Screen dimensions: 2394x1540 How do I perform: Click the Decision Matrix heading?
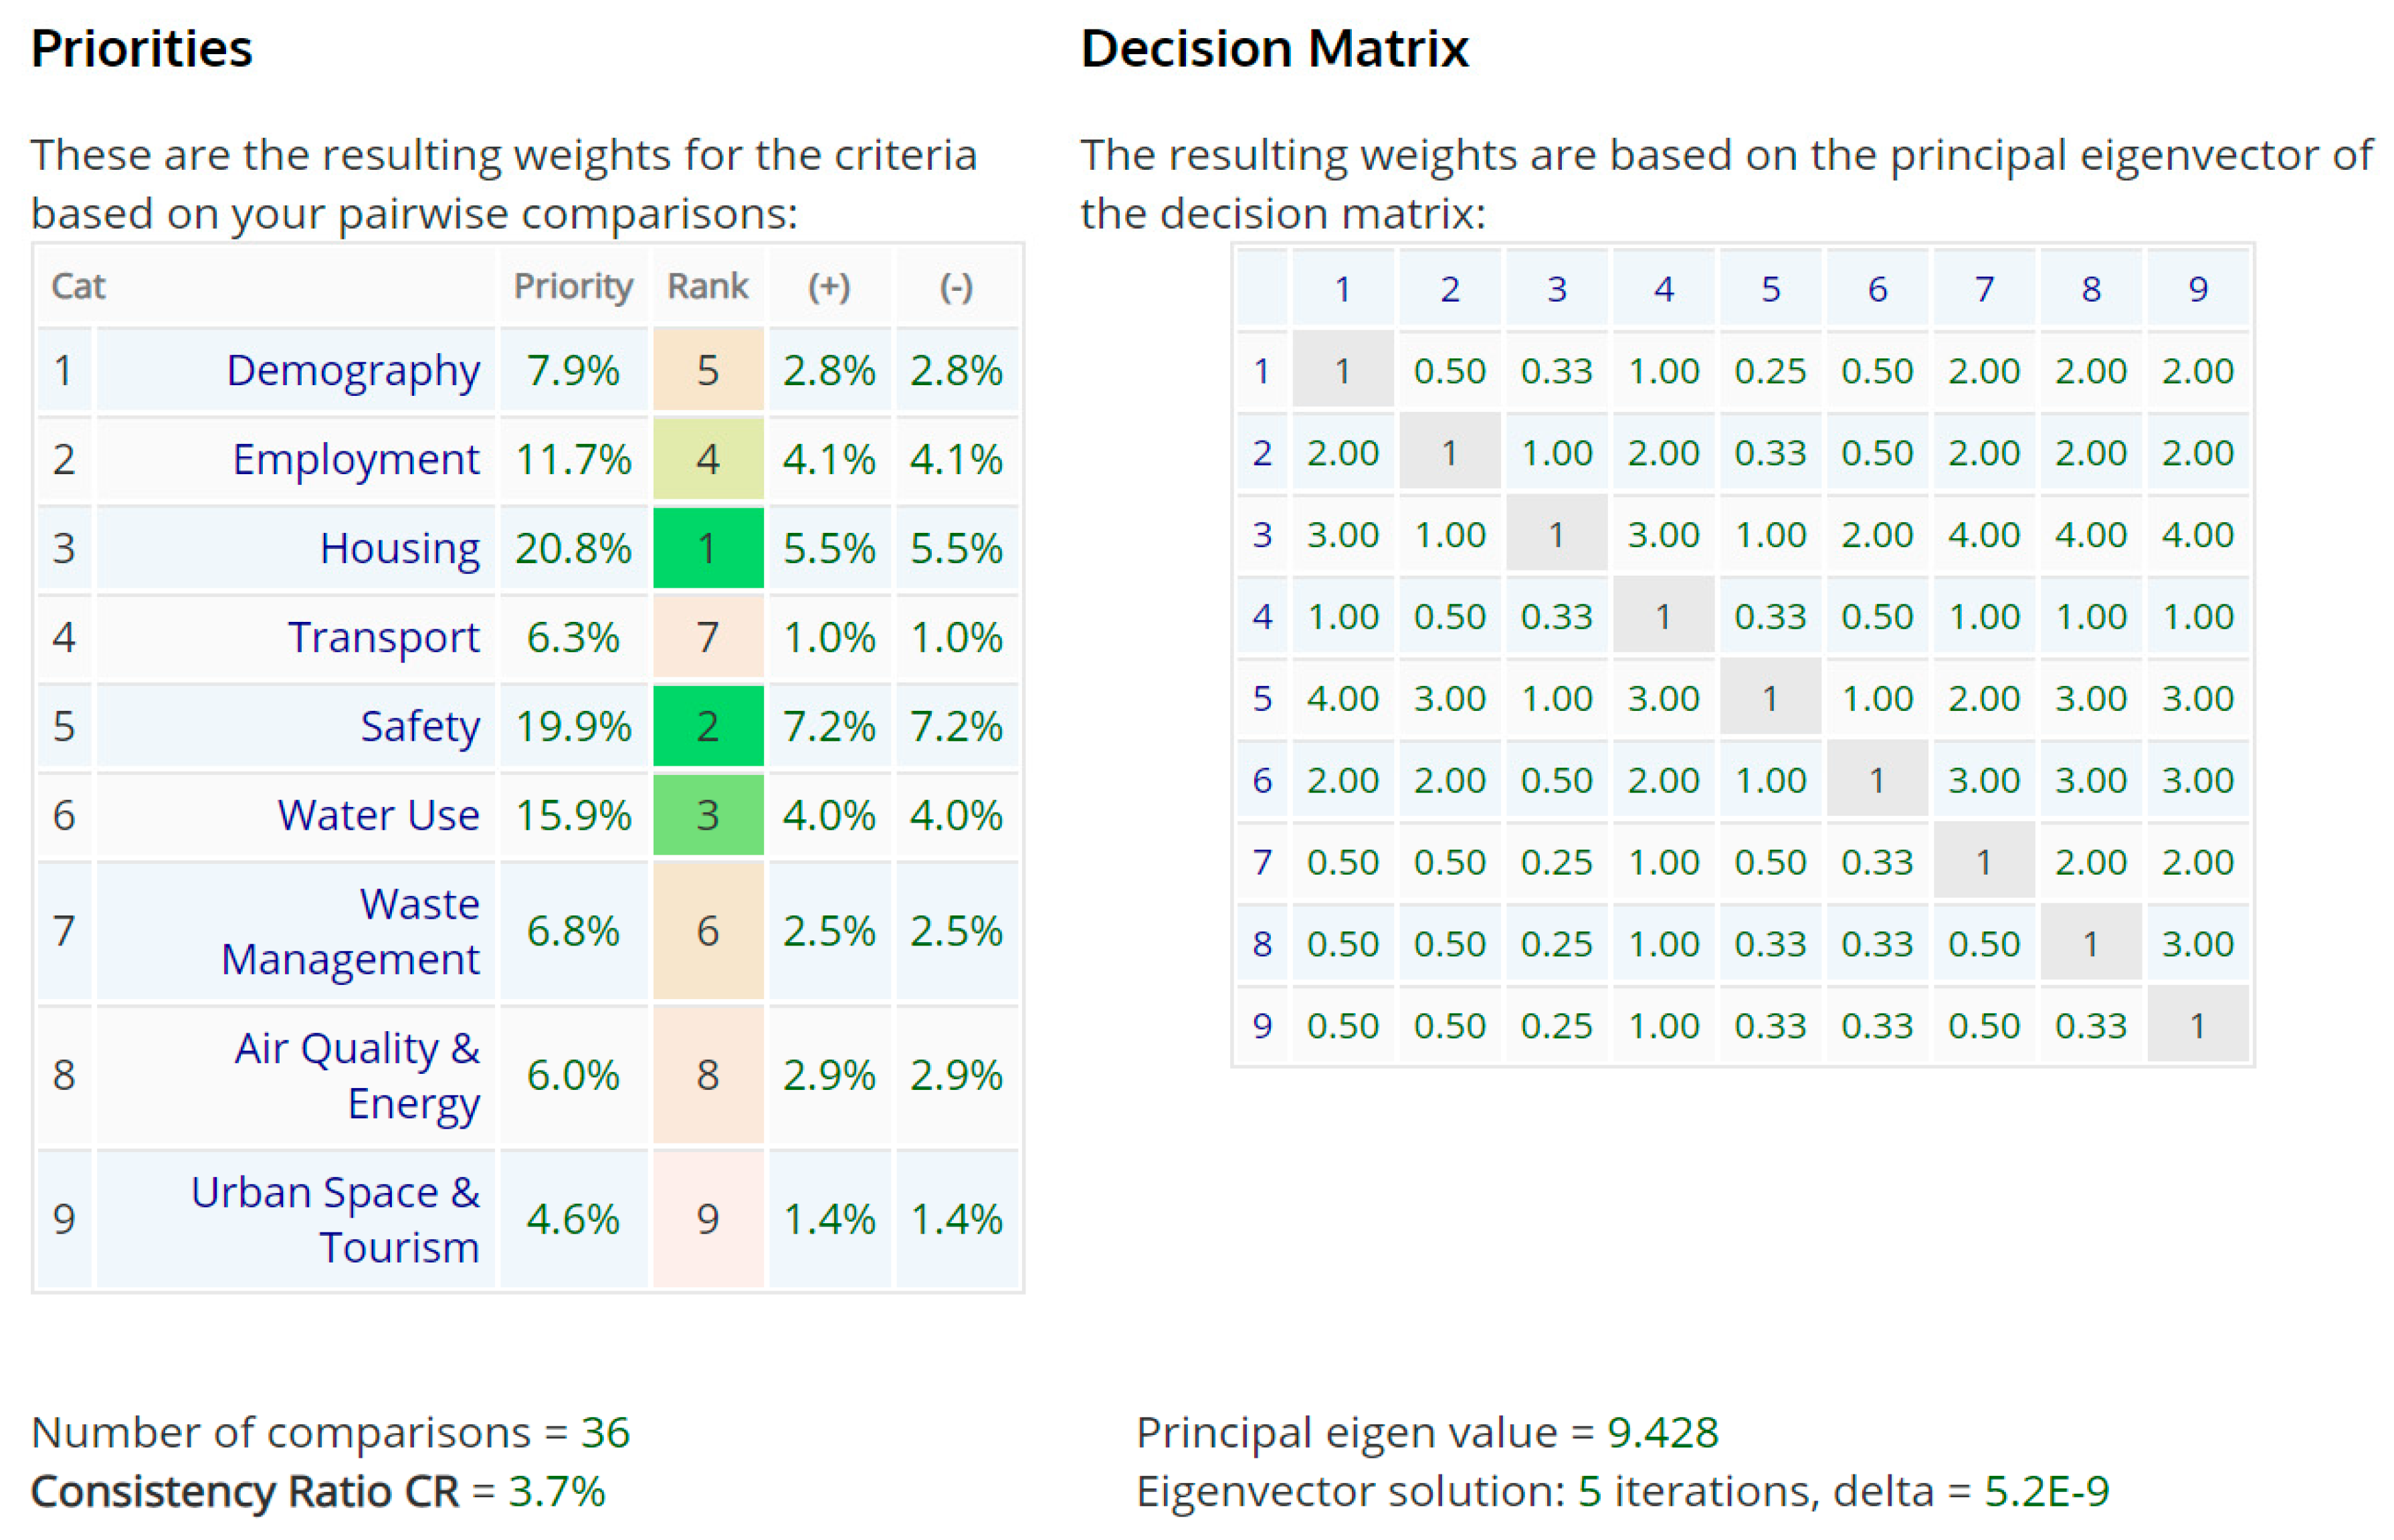(1274, 48)
